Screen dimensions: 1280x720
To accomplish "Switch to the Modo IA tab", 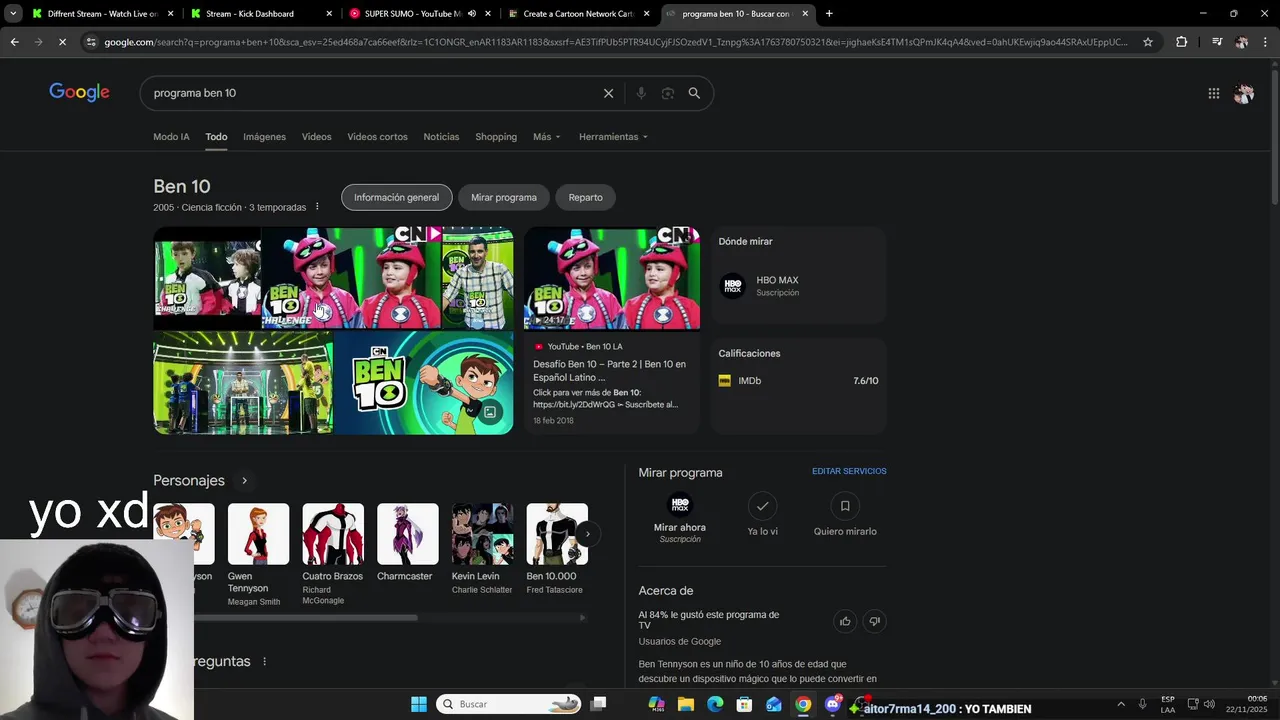I will click(x=171, y=137).
